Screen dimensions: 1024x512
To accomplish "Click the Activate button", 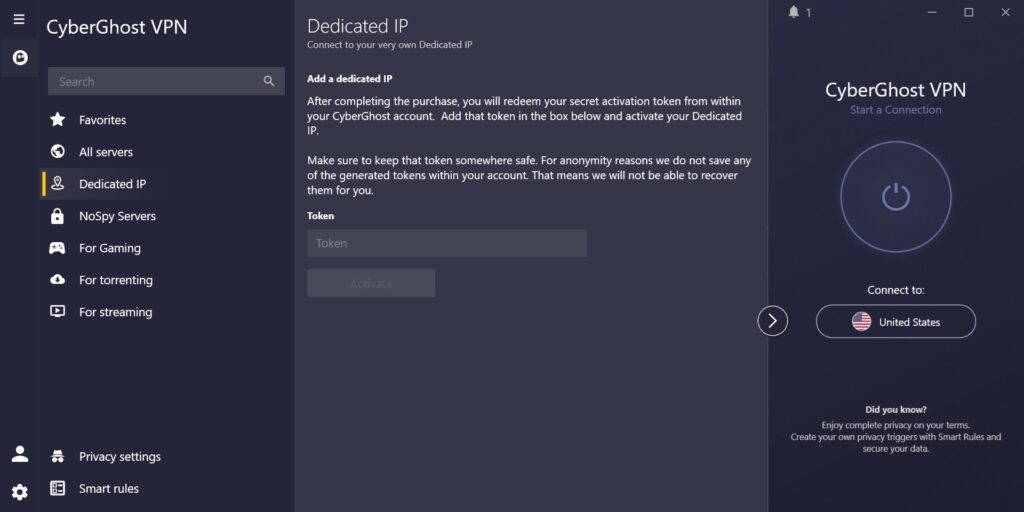I will (371, 283).
